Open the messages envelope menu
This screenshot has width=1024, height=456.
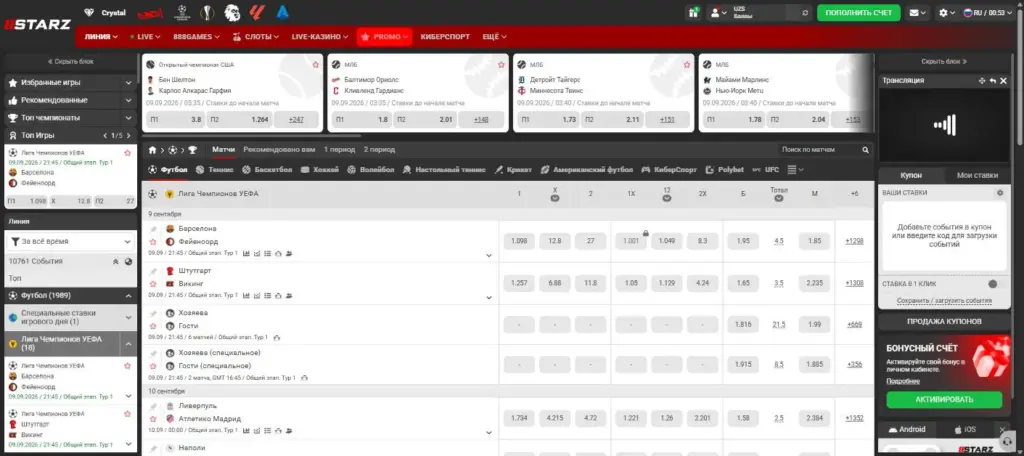point(918,12)
